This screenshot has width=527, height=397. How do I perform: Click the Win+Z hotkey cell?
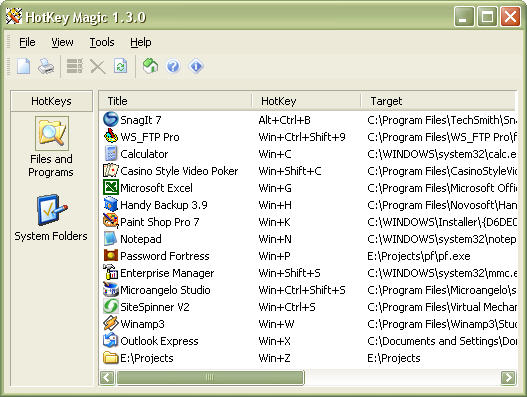click(274, 358)
